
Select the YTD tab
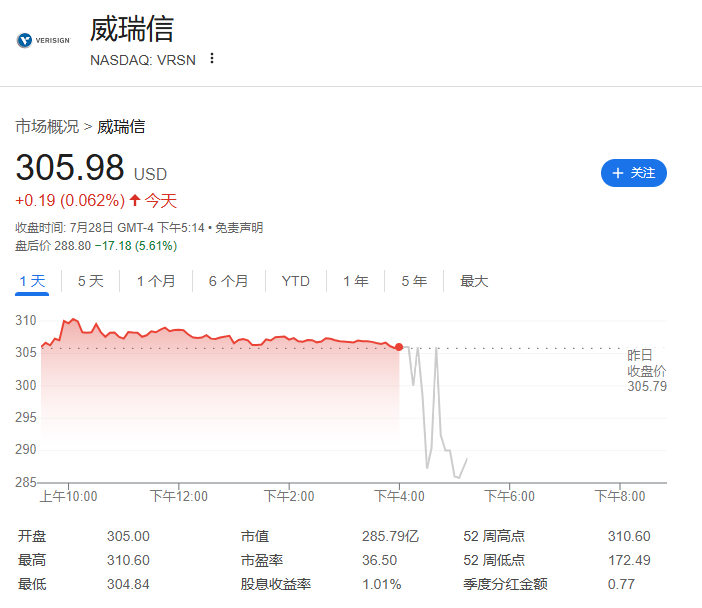click(295, 281)
